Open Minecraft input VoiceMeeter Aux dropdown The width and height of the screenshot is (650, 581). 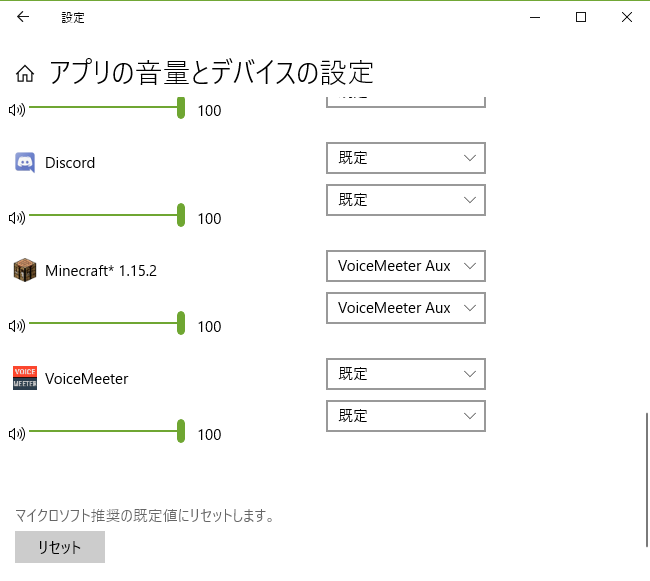tap(406, 308)
